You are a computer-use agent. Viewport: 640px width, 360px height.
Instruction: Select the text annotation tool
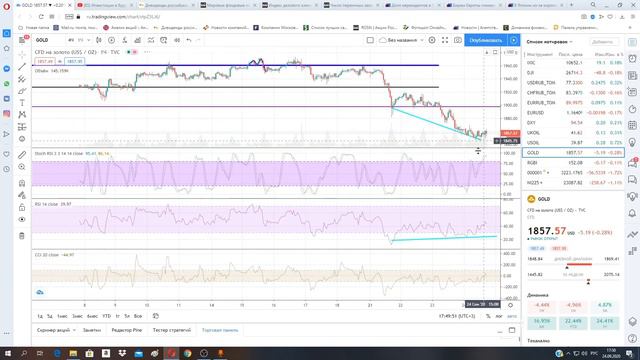pyautogui.click(x=22, y=103)
